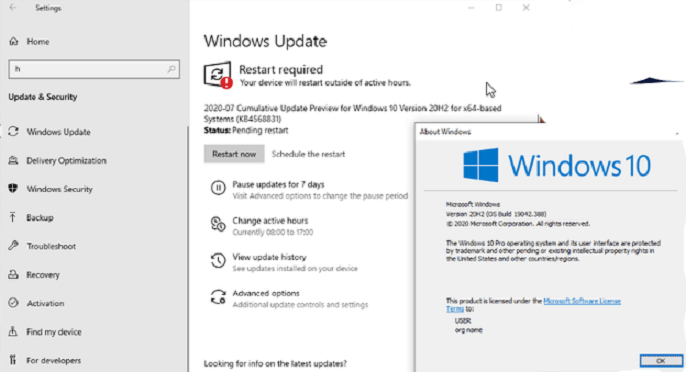The image size is (686, 372).
Task: Click the USER licensee name
Action: (x=463, y=321)
